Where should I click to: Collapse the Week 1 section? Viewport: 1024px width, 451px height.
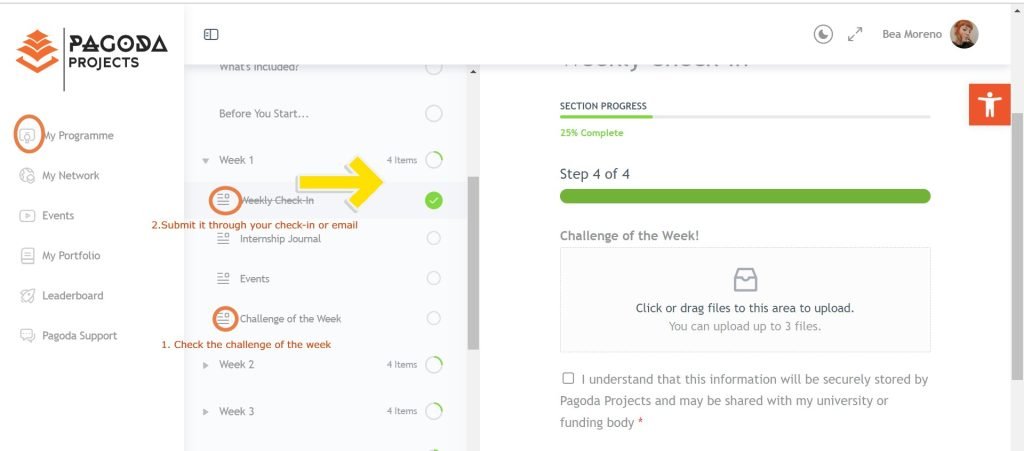pyautogui.click(x=206, y=161)
